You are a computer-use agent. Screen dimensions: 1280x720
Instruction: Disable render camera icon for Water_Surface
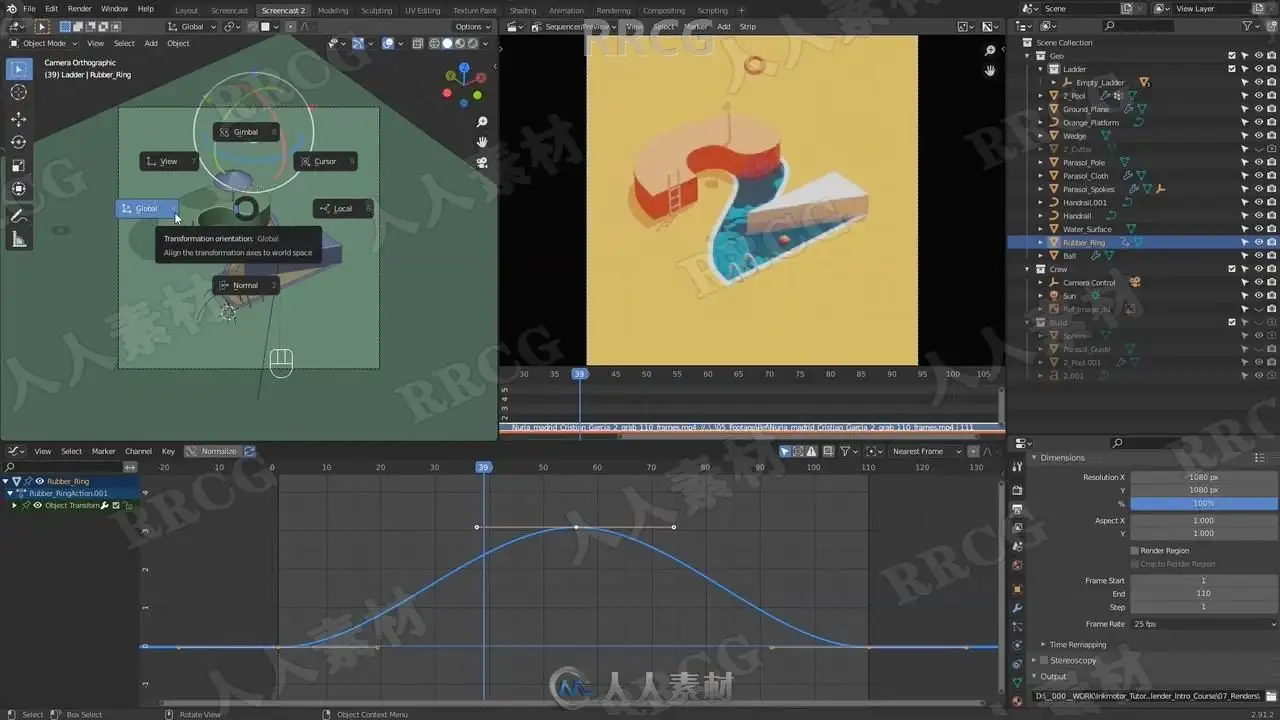[1271, 229]
